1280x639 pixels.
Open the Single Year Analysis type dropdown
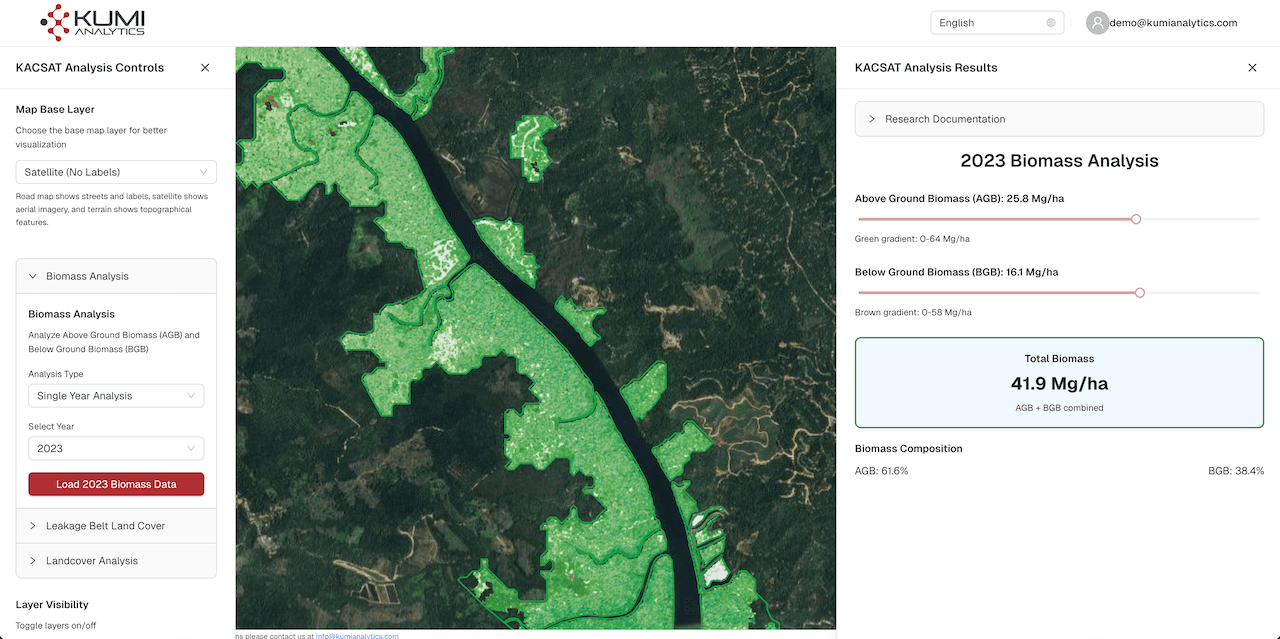tap(116, 396)
